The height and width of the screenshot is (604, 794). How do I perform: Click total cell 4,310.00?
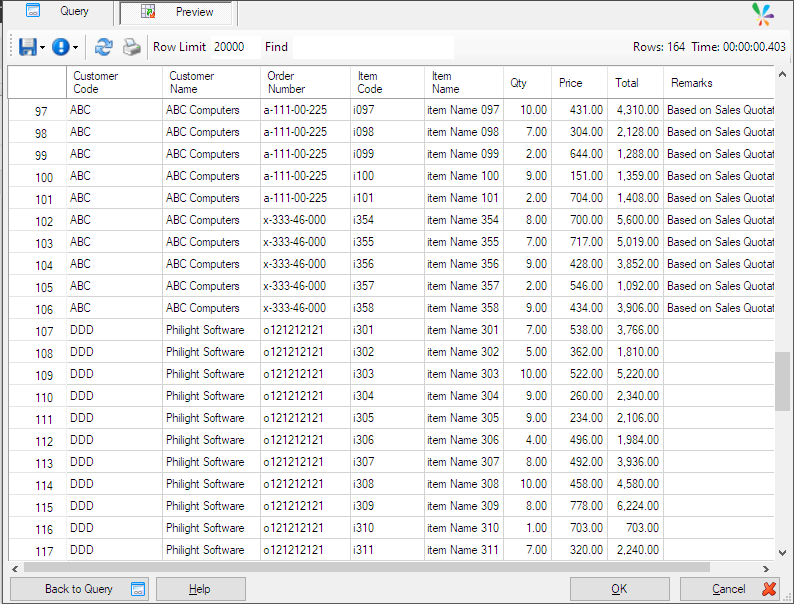click(636, 110)
